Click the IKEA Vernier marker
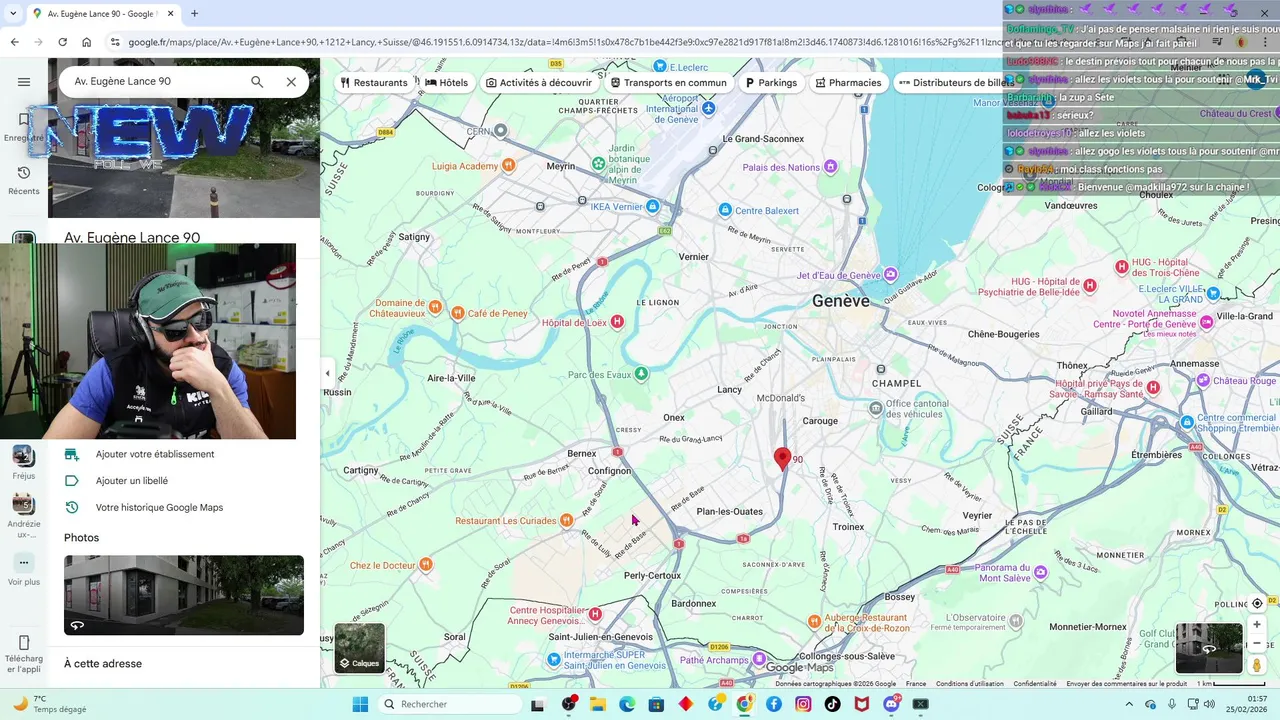The image size is (1280, 720). click(x=652, y=206)
